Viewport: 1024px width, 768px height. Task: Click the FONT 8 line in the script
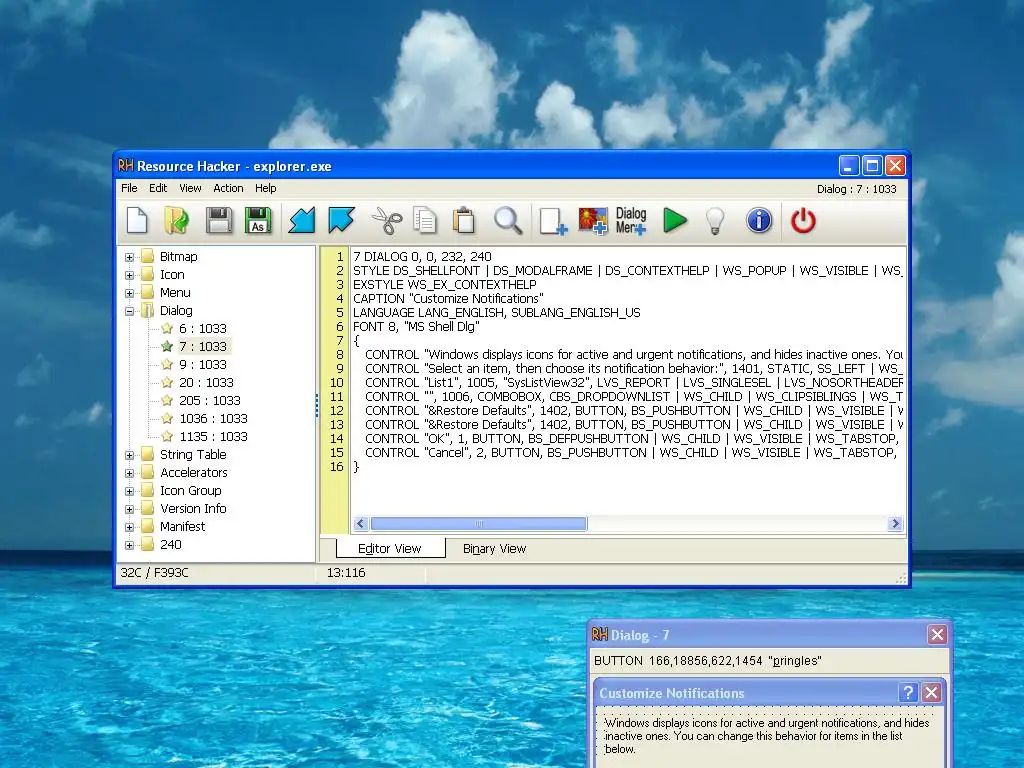click(x=416, y=327)
